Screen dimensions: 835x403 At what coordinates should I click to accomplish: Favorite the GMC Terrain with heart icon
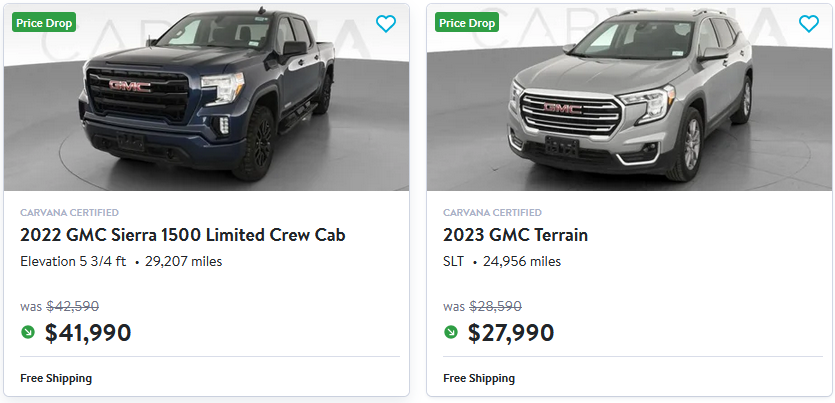click(x=809, y=24)
